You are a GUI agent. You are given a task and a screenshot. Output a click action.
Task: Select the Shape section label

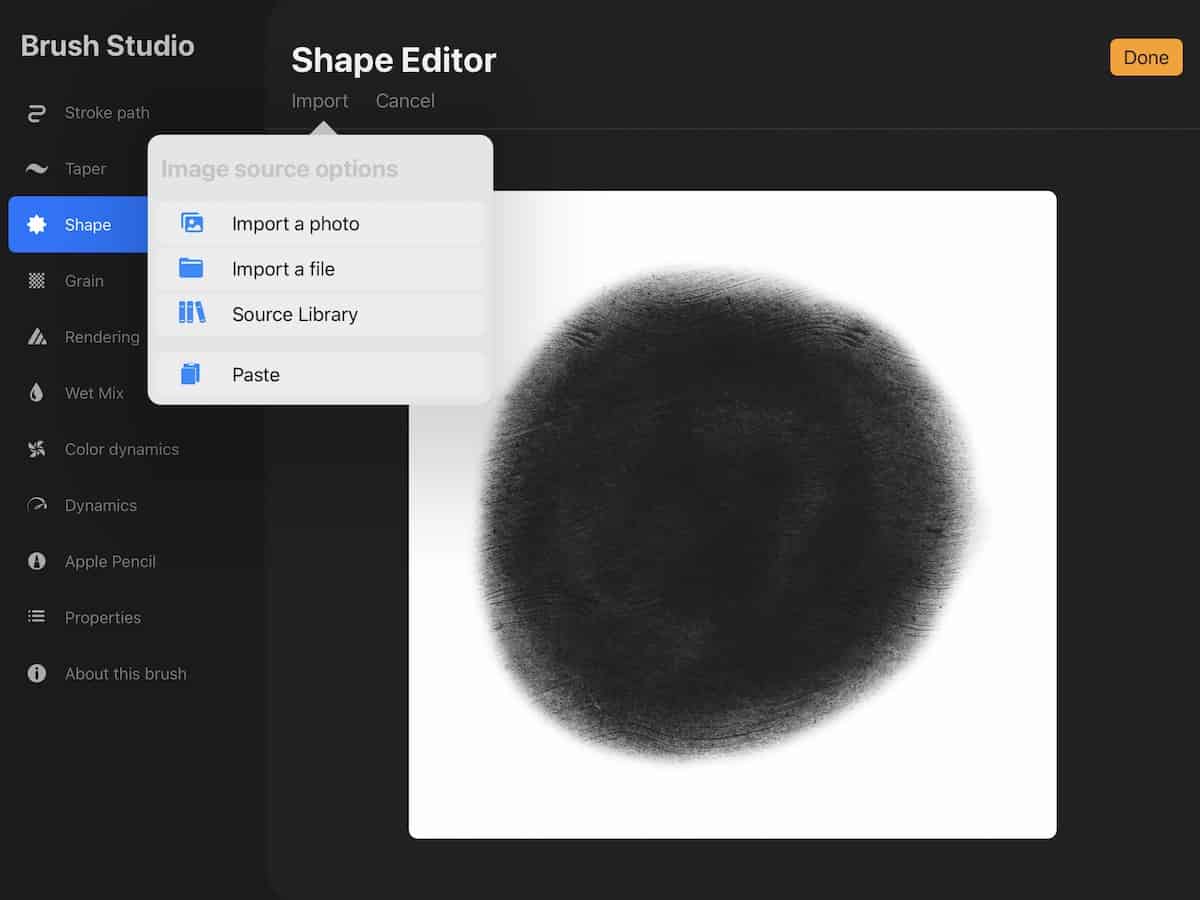88,225
